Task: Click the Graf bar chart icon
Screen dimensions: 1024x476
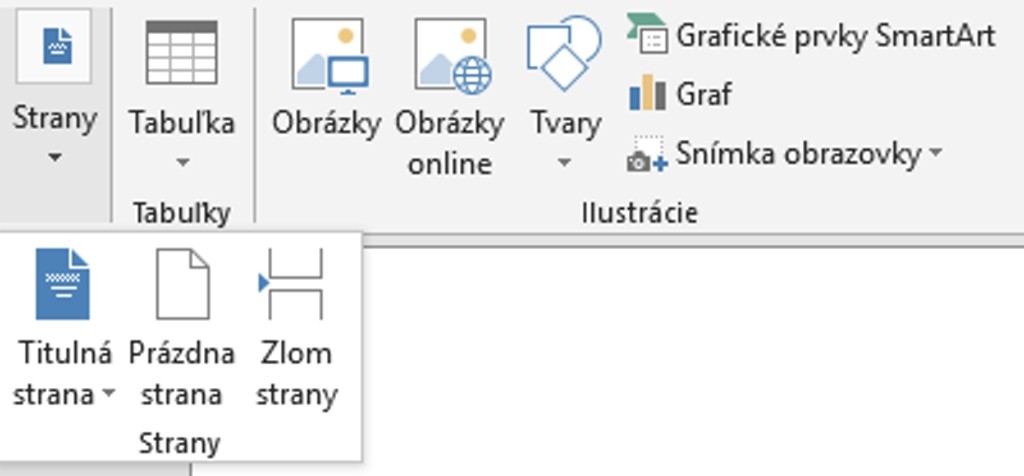Action: [x=647, y=94]
